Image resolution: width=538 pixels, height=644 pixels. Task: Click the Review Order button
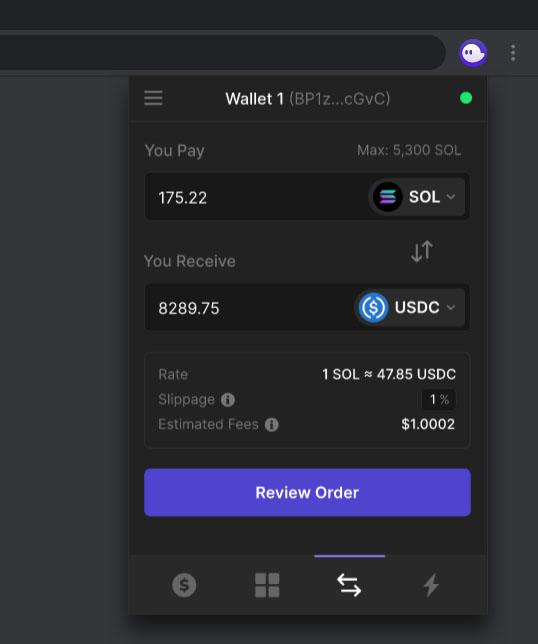(307, 492)
